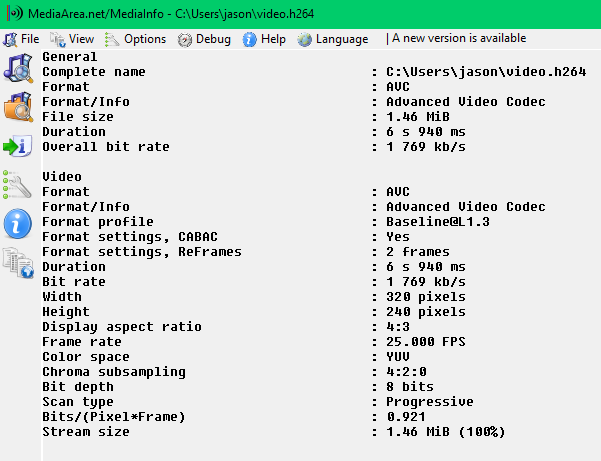Click the 'Overall bit rate' label

coord(106,147)
